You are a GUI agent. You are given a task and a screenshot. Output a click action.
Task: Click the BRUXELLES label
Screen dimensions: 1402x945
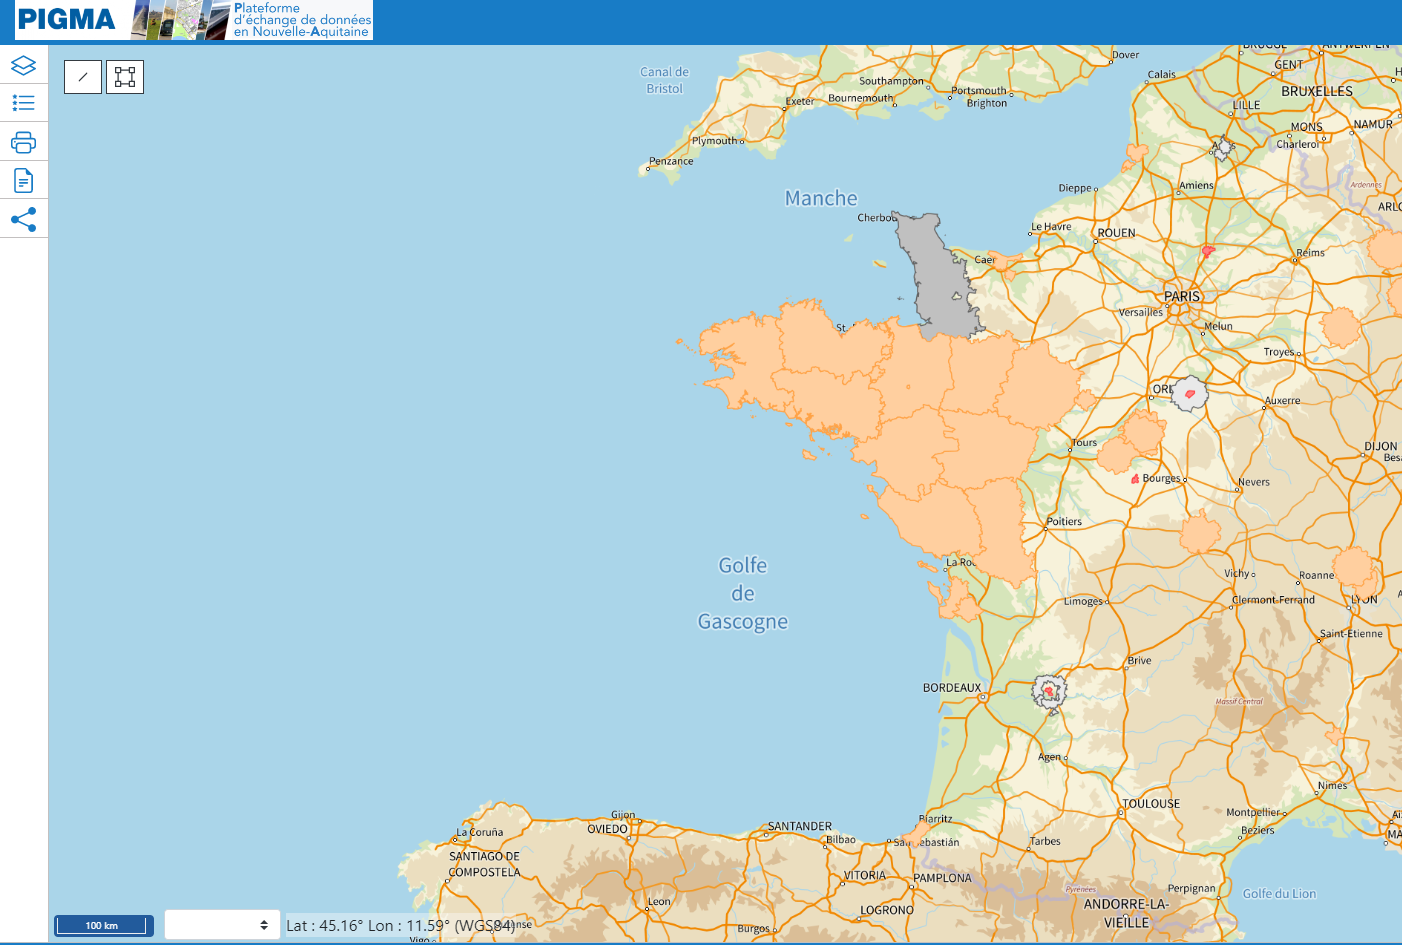click(1317, 91)
